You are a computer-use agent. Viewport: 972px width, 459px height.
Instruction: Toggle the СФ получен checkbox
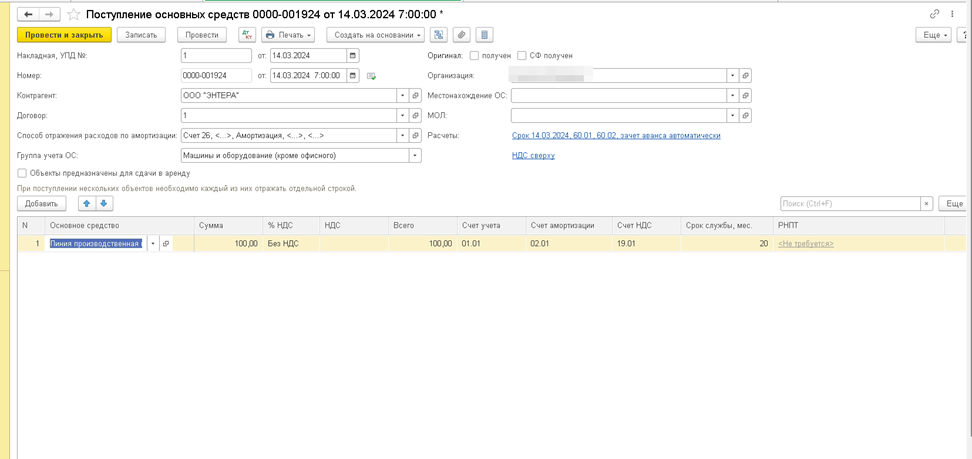522,56
